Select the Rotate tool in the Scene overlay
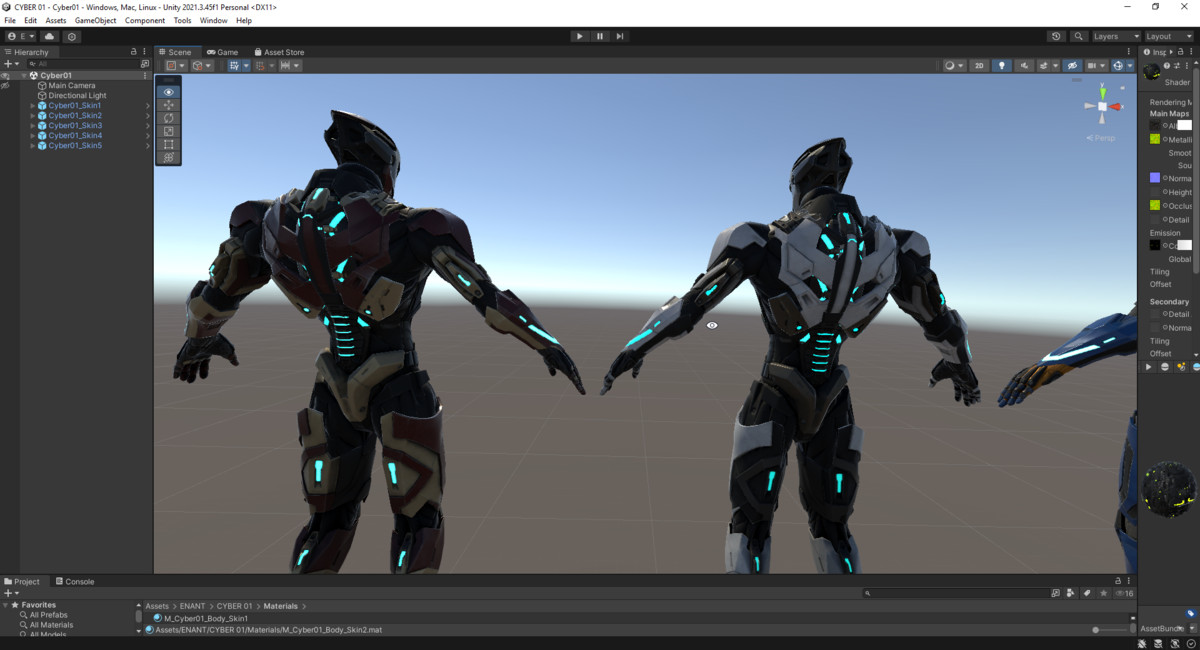This screenshot has width=1200, height=650. pos(168,118)
